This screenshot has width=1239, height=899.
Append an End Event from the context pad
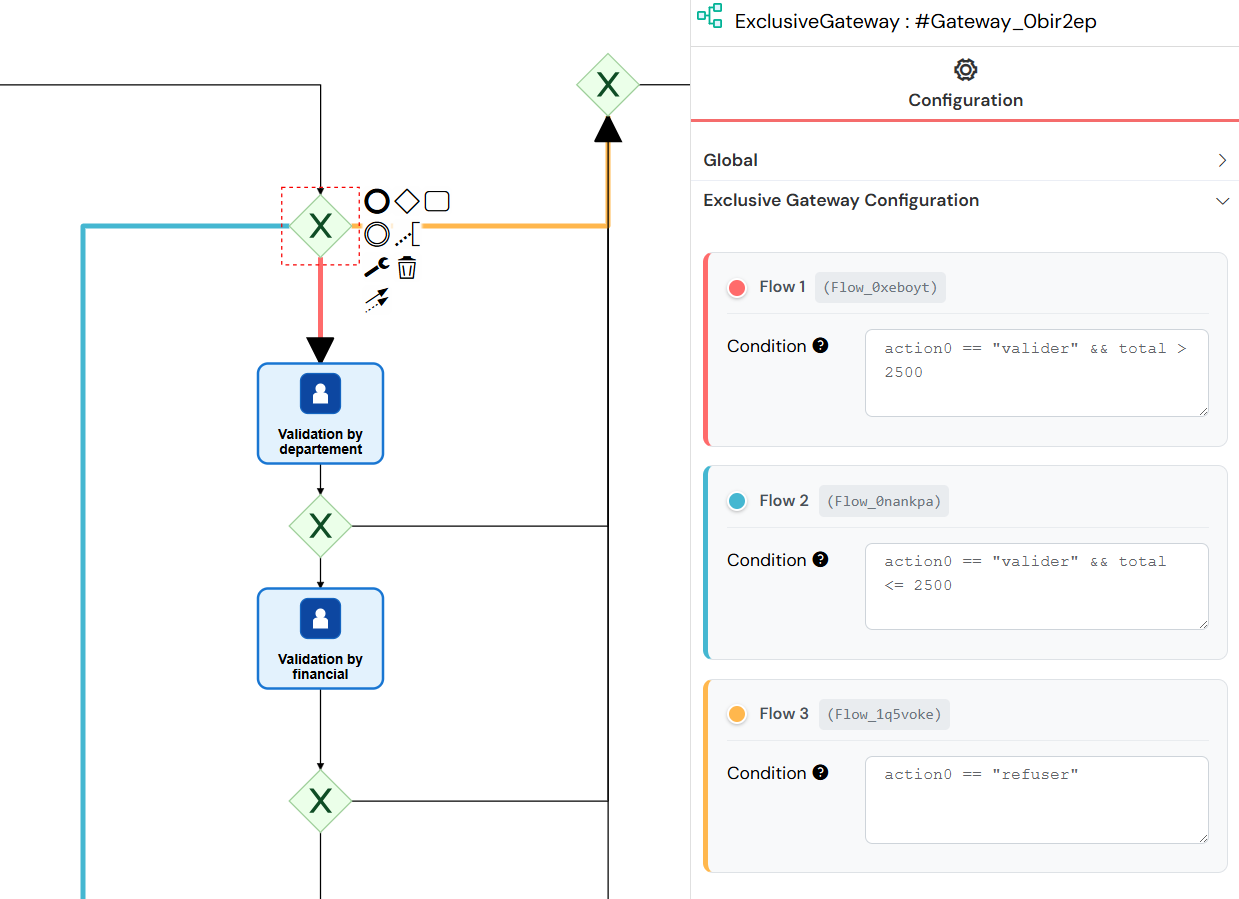tap(377, 200)
